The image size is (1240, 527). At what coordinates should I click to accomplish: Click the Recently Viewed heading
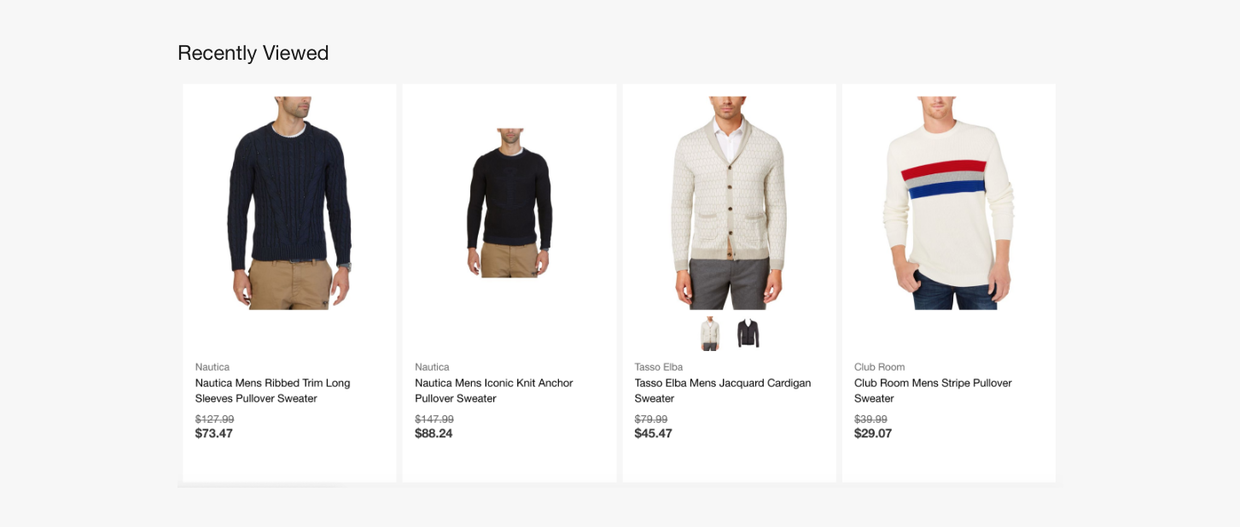pos(253,53)
